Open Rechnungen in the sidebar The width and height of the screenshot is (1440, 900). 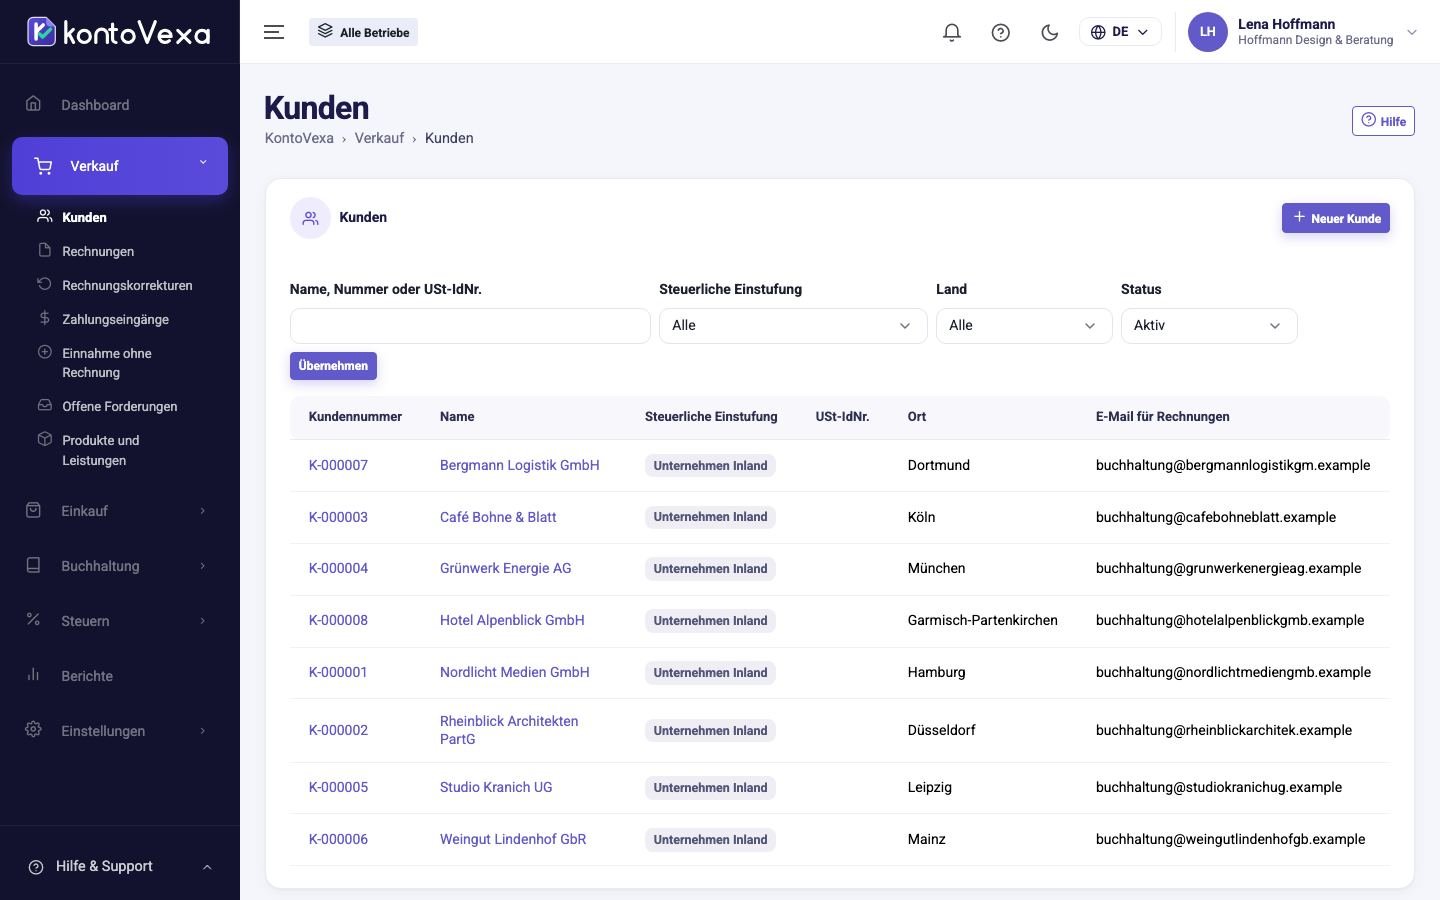point(98,251)
